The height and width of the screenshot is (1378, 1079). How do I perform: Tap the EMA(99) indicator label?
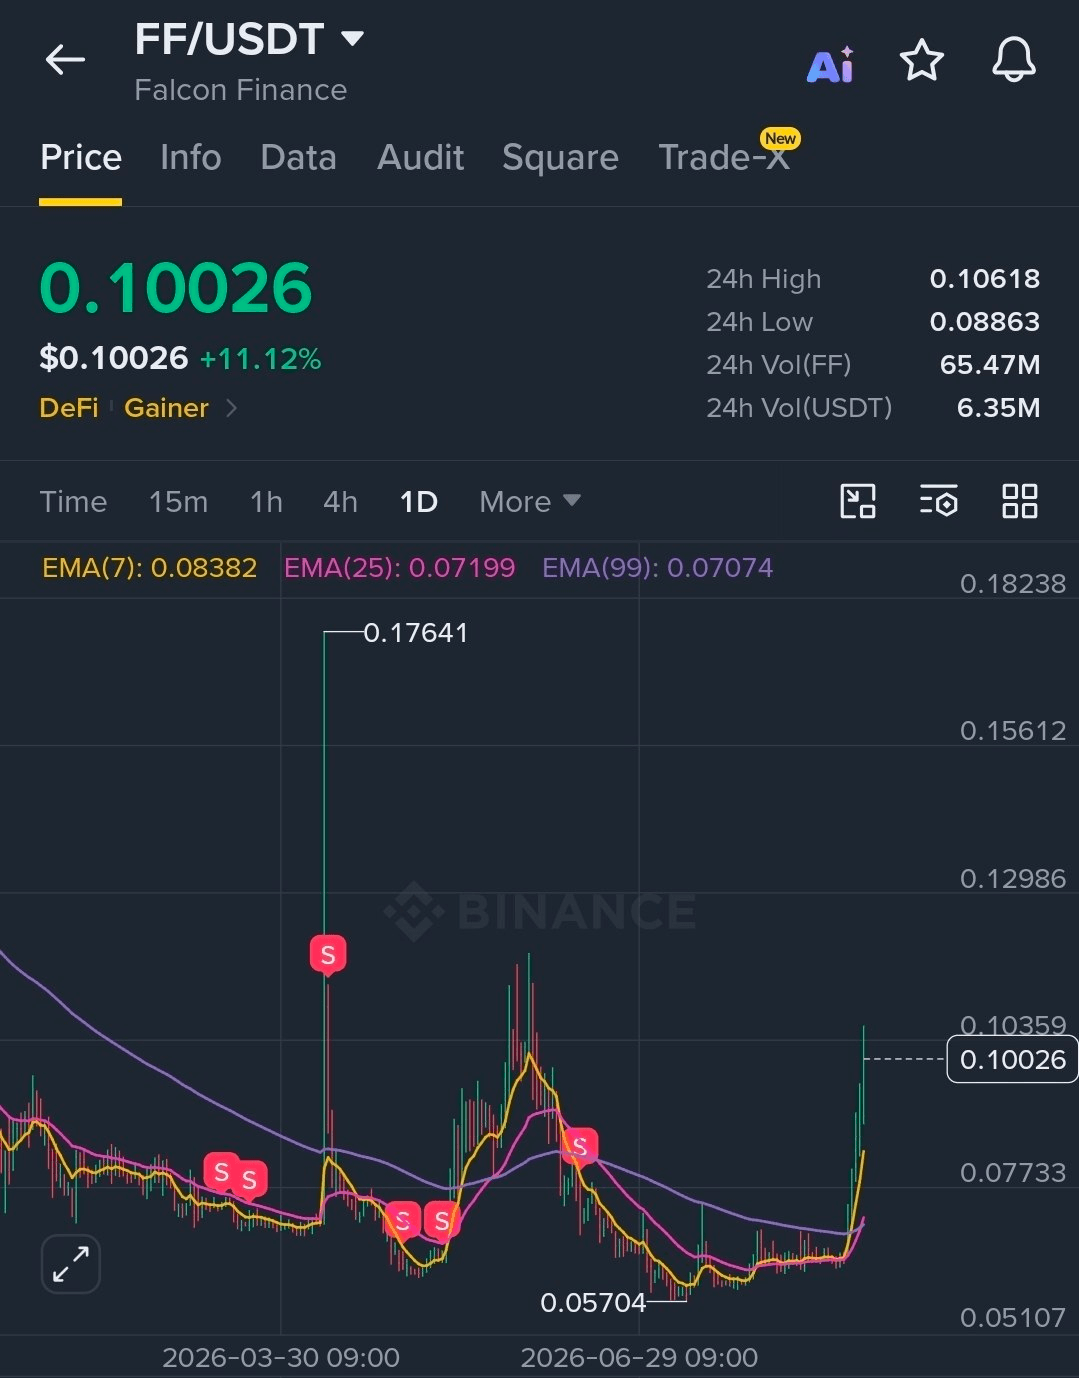coord(657,568)
